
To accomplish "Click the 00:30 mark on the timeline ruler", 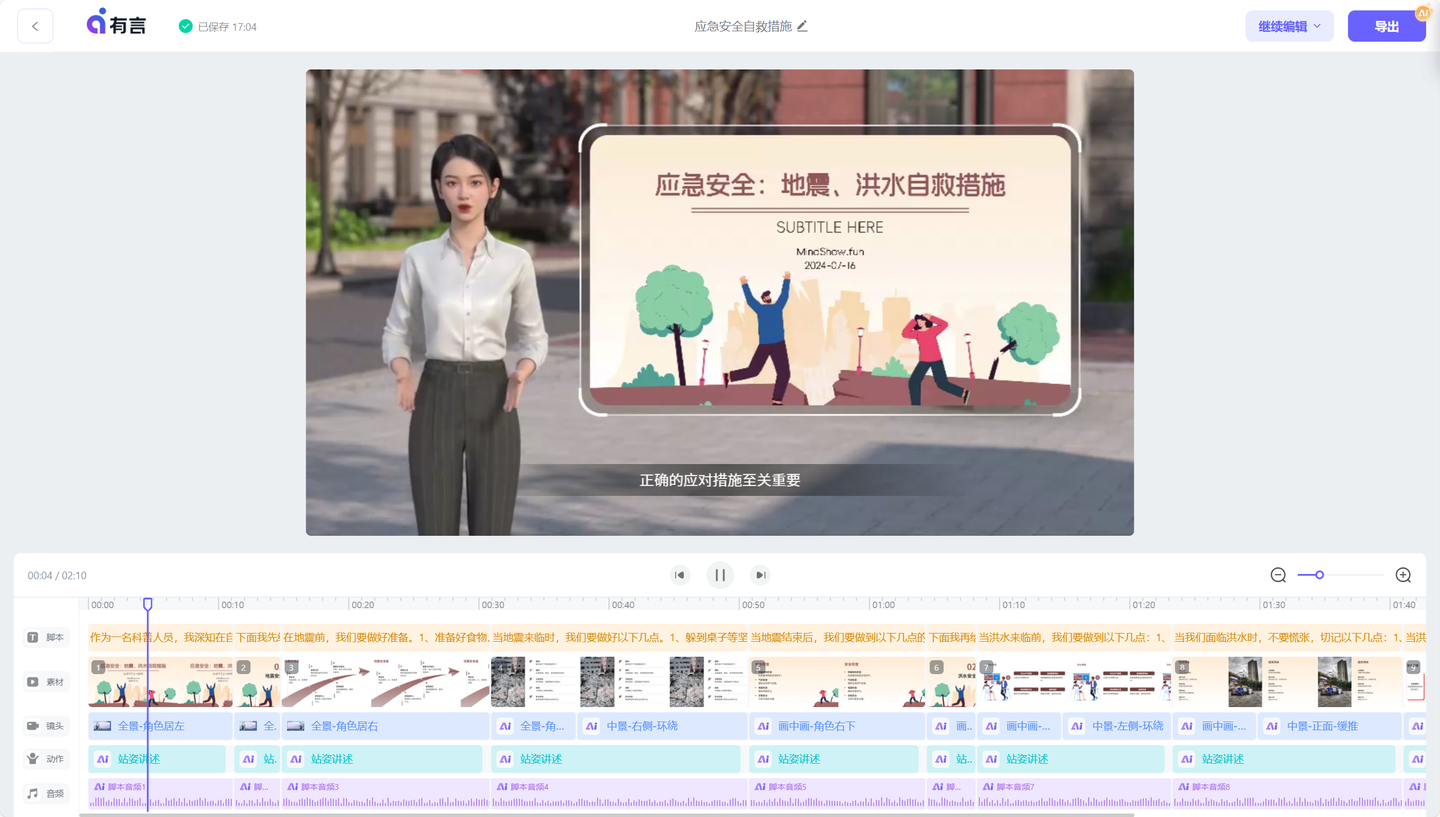I will tap(492, 605).
